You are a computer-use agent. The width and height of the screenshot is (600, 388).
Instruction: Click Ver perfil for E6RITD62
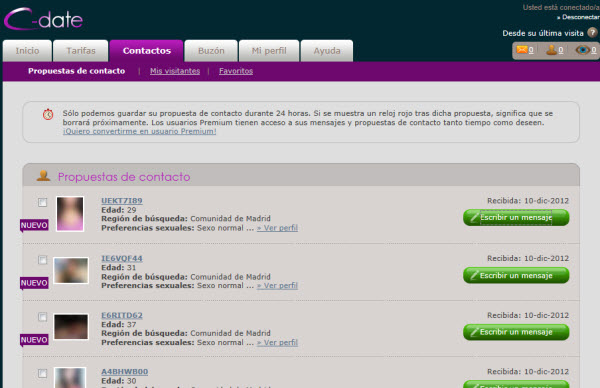(277, 342)
